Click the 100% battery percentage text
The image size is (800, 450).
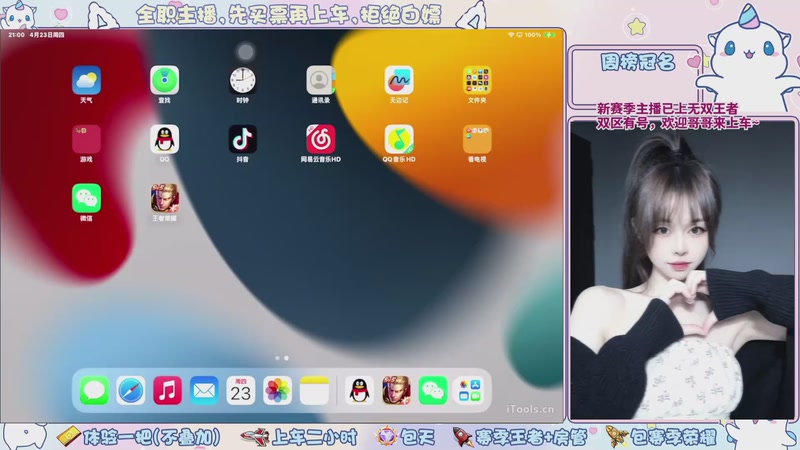point(533,35)
